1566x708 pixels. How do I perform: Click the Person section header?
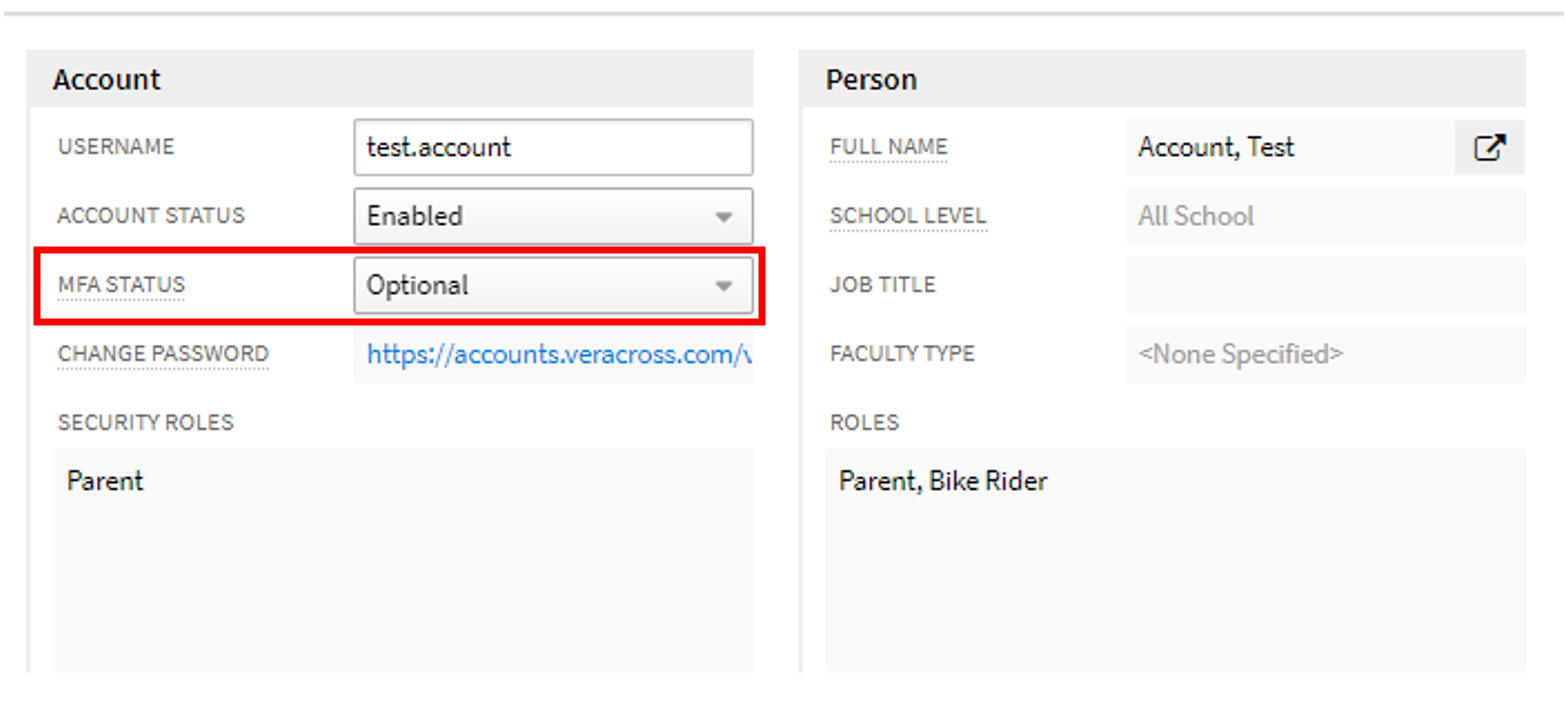pyautogui.click(x=871, y=79)
